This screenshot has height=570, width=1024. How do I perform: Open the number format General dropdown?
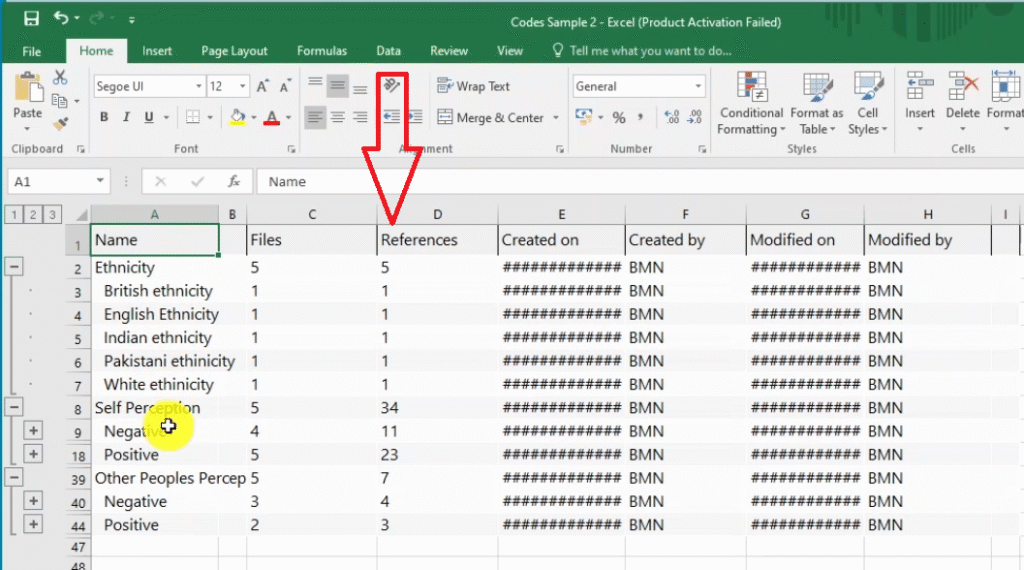click(x=698, y=87)
